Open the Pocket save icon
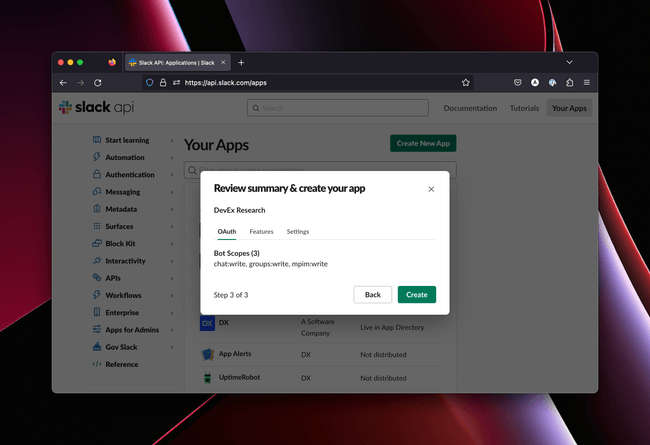This screenshot has height=445, width=650. click(x=517, y=83)
